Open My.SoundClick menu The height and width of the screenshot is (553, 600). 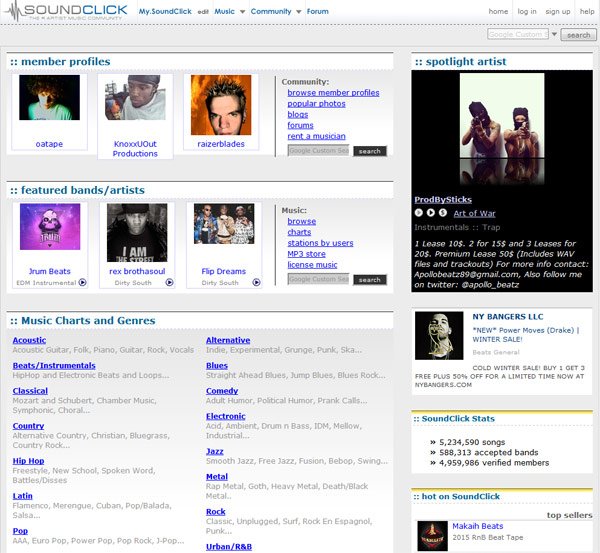tap(165, 11)
